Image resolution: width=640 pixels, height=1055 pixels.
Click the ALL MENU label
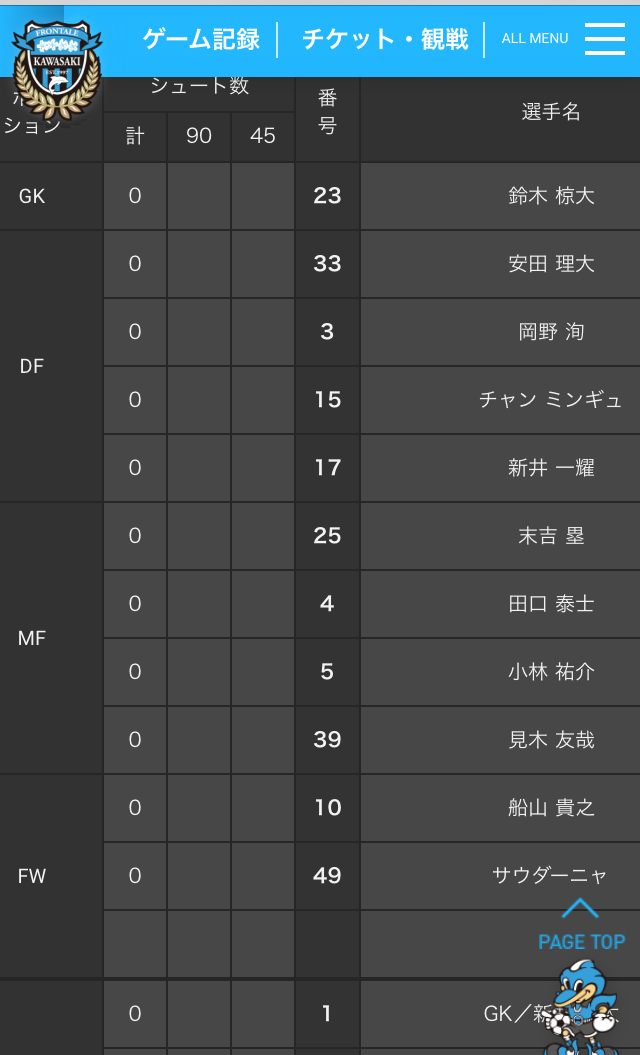pyautogui.click(x=534, y=39)
